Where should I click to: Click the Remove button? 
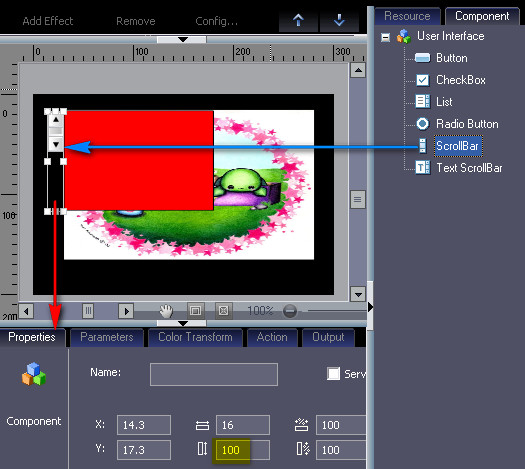tap(136, 21)
